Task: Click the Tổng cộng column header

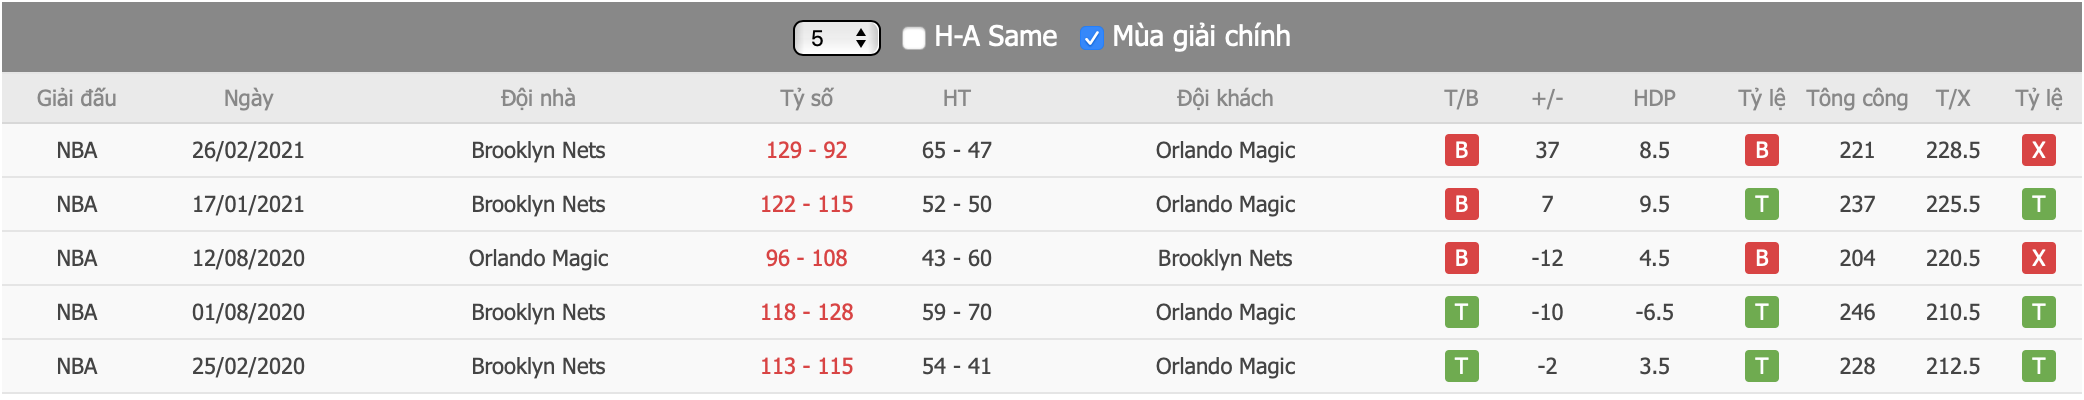Action: [1857, 98]
